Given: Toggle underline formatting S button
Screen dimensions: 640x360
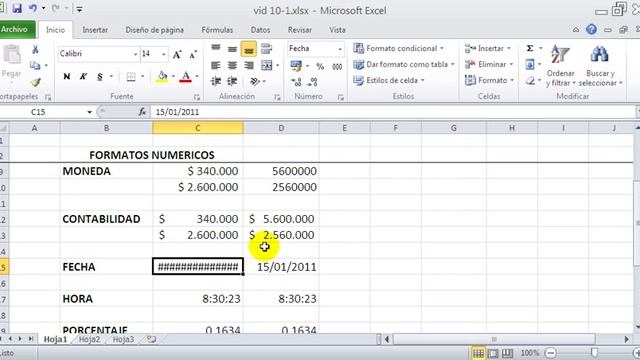Looking at the screenshot, I should tap(100, 76).
